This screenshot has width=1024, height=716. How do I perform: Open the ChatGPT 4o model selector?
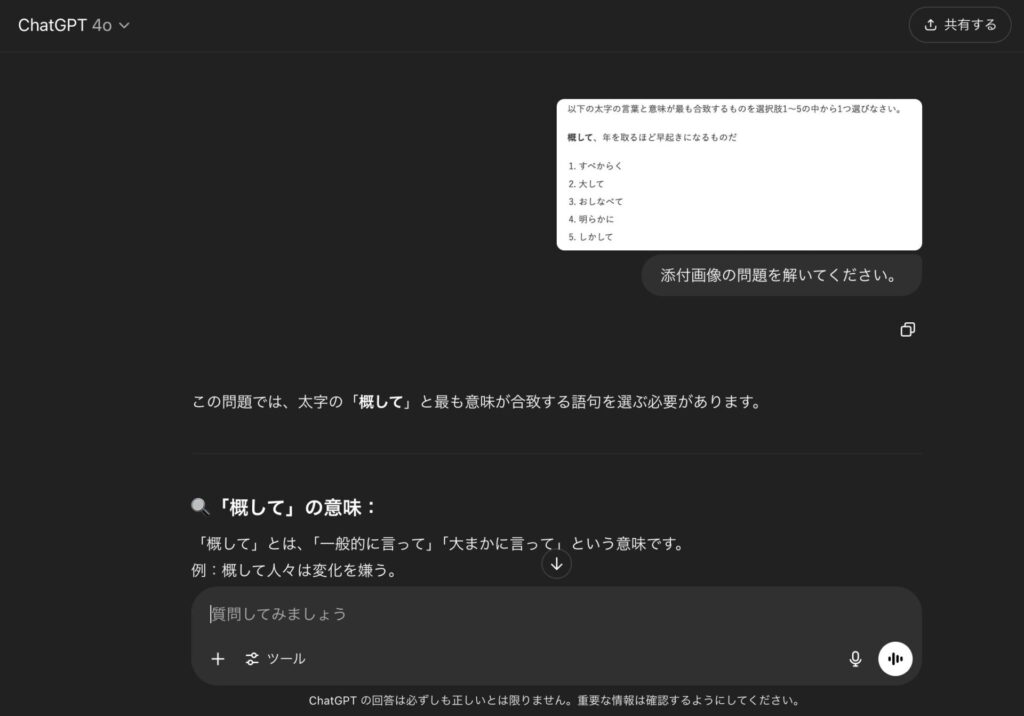coord(73,25)
